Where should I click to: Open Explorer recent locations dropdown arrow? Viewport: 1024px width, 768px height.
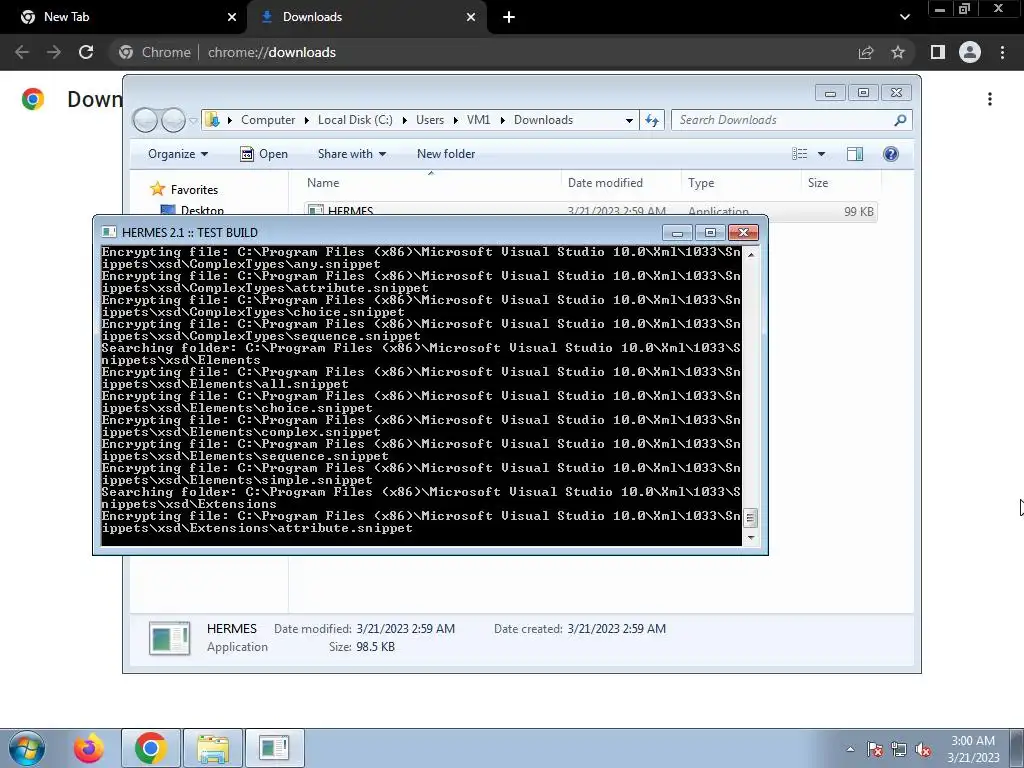[193, 120]
